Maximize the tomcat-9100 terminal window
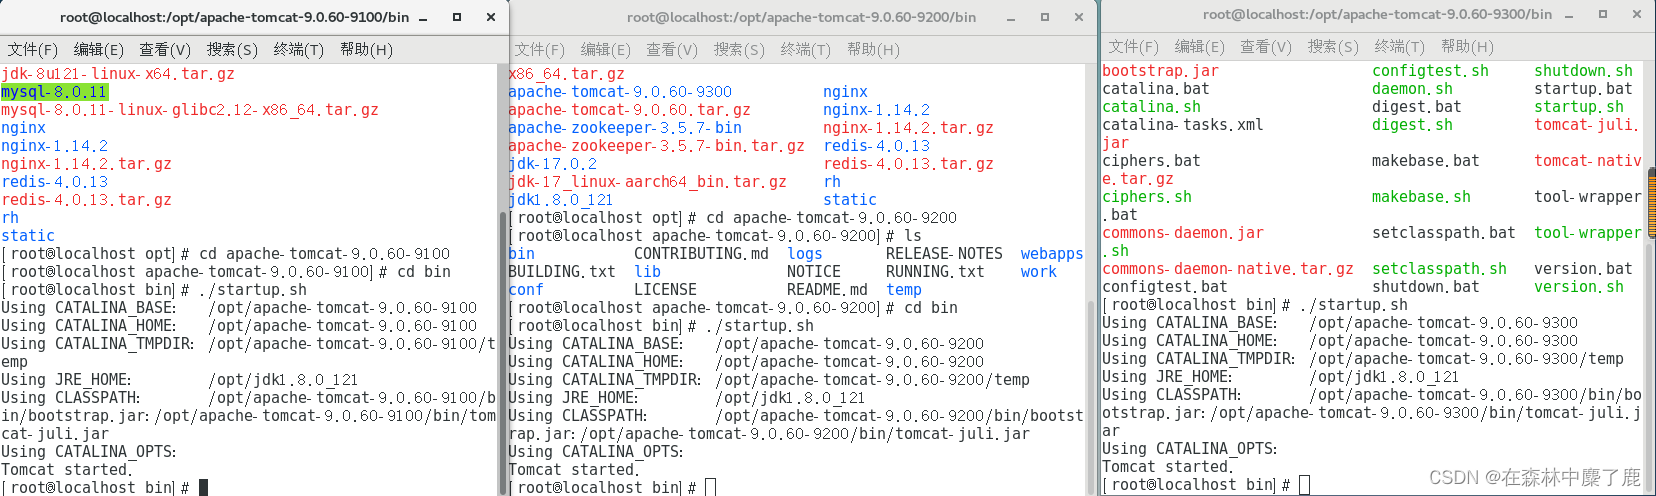Image resolution: width=1656 pixels, height=496 pixels. pyautogui.click(x=457, y=17)
